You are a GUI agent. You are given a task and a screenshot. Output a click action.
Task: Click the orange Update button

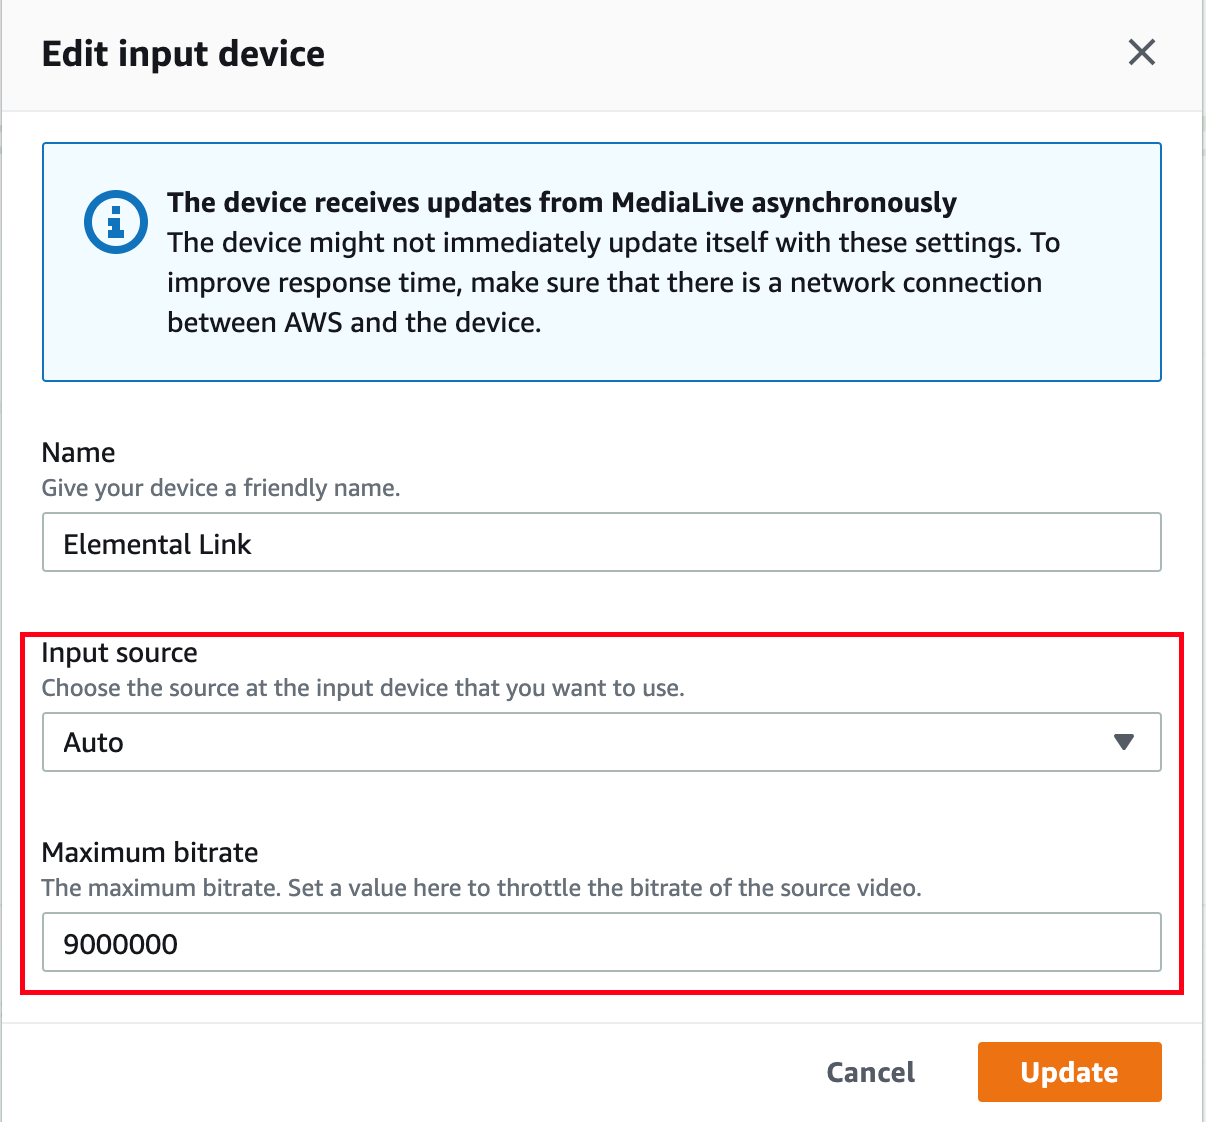pyautogui.click(x=1069, y=1072)
